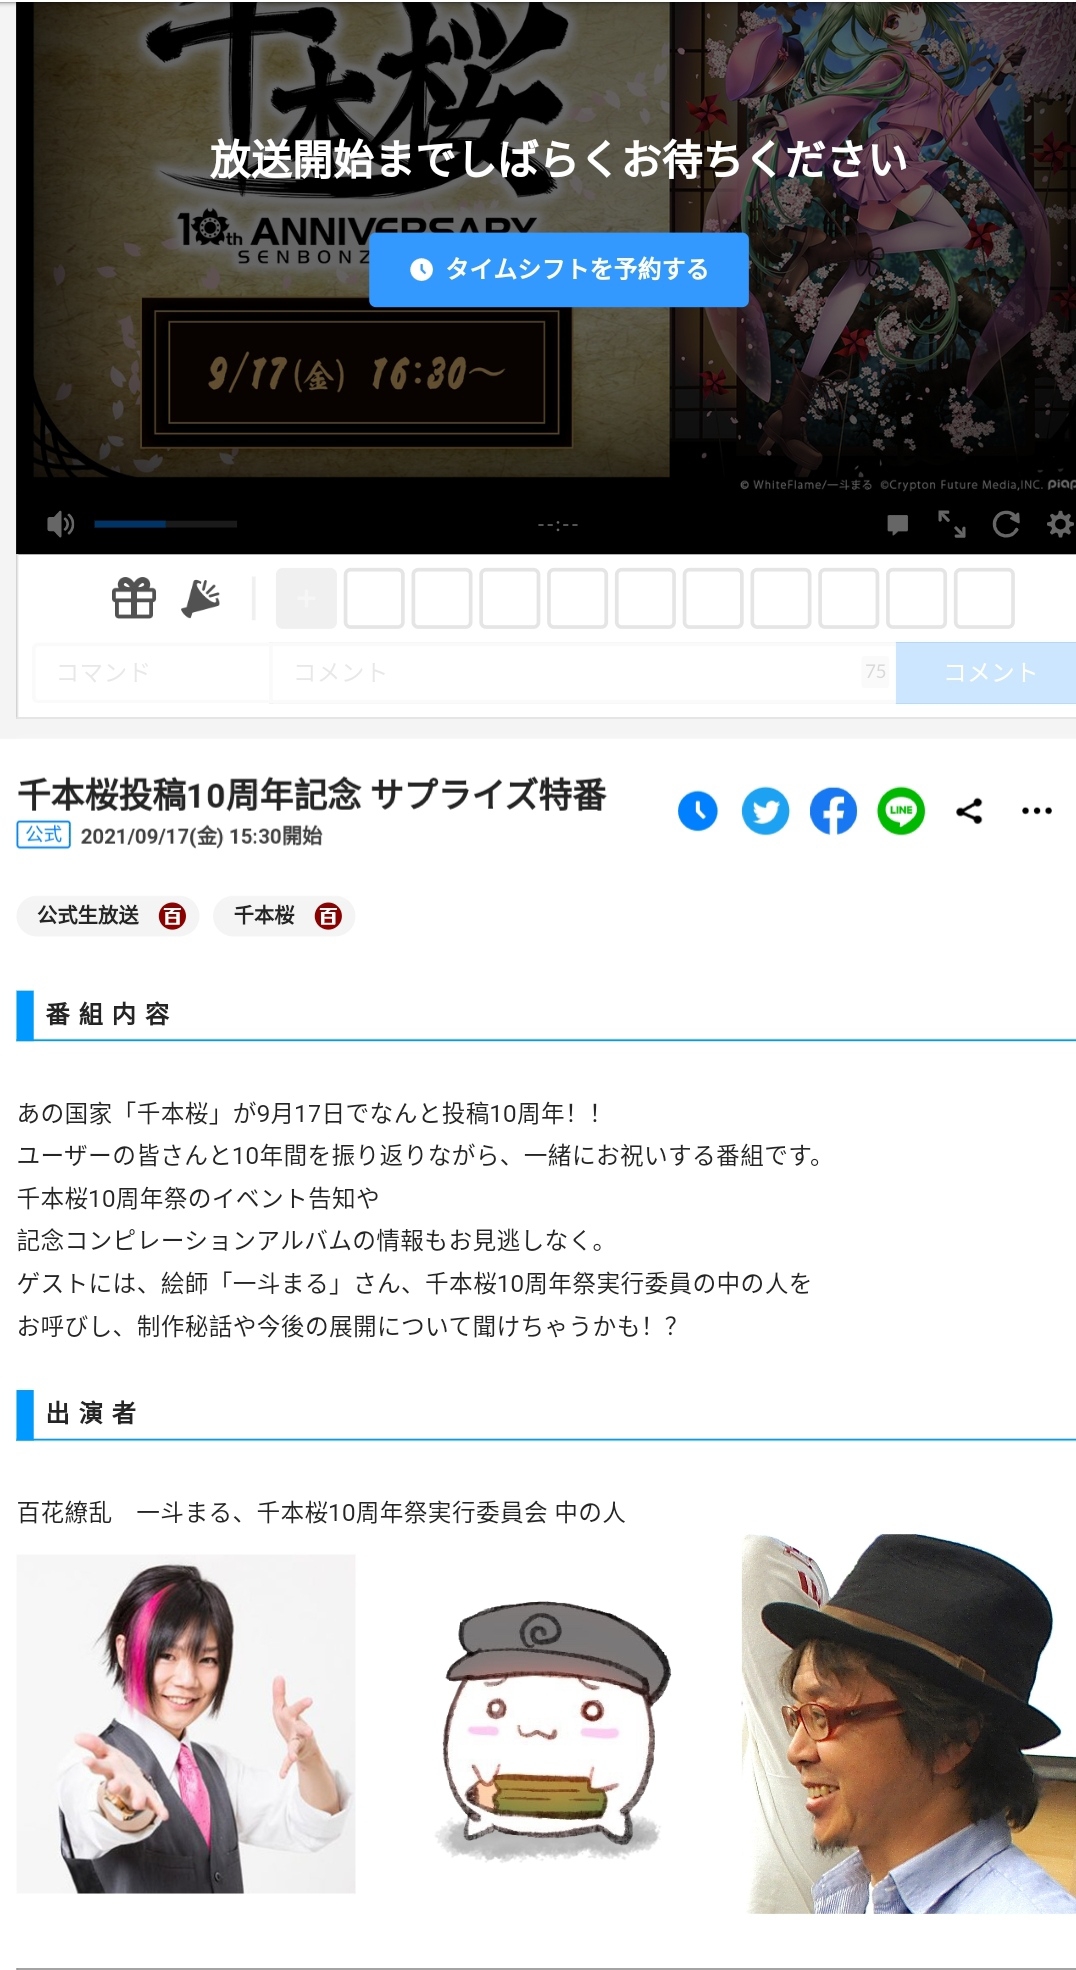Image resolution: width=1076 pixels, height=1970 pixels.
Task: Click the start time 2021/09/17(金) 15:30開始
Action: point(201,836)
